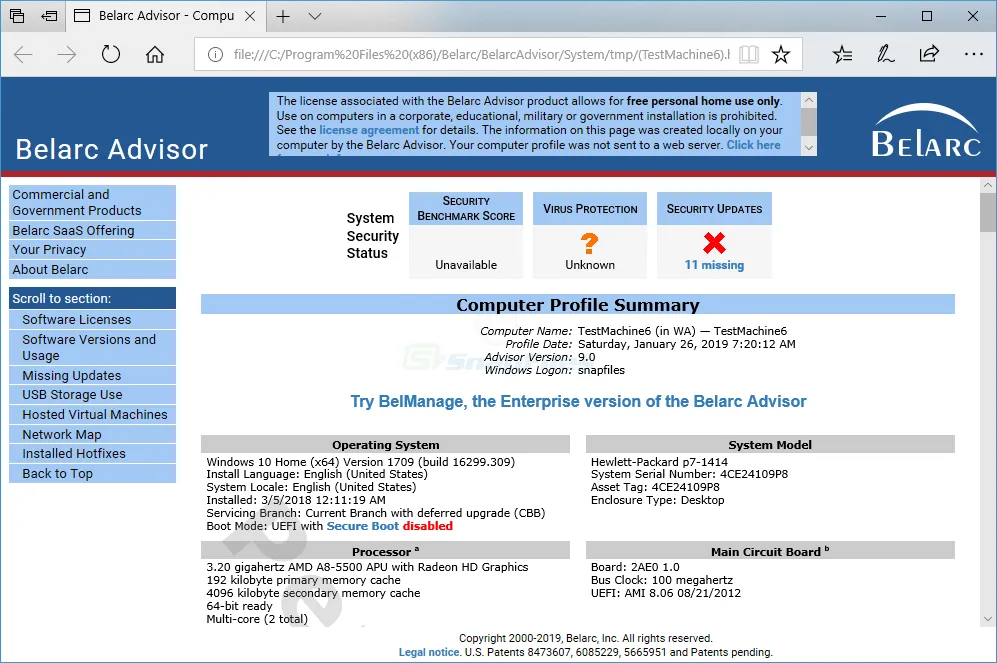Click the orange question mark Virus Protection icon
Screen dimensions: 997x663
(589, 243)
